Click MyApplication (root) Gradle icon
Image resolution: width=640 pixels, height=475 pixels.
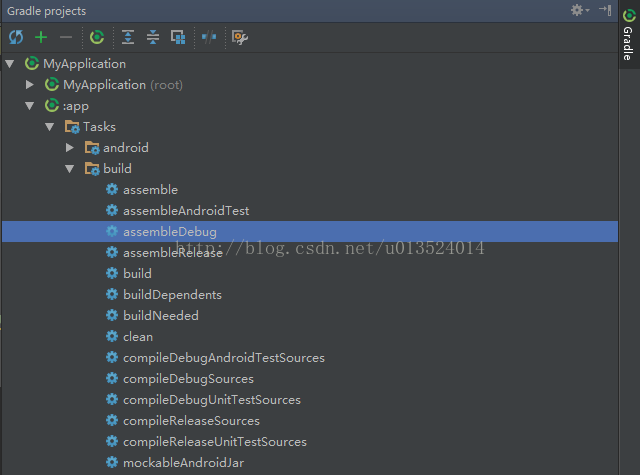pos(52,84)
